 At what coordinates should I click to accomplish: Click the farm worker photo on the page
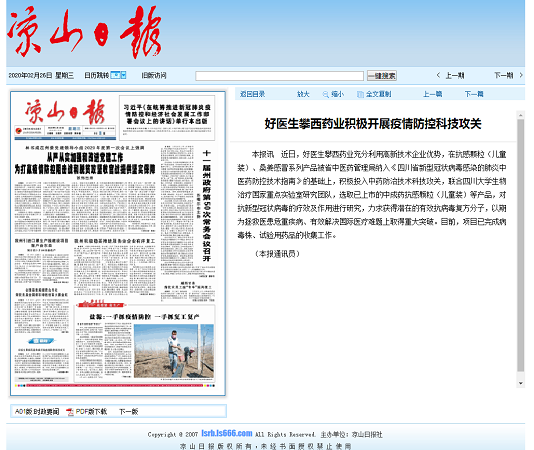tap(174, 351)
